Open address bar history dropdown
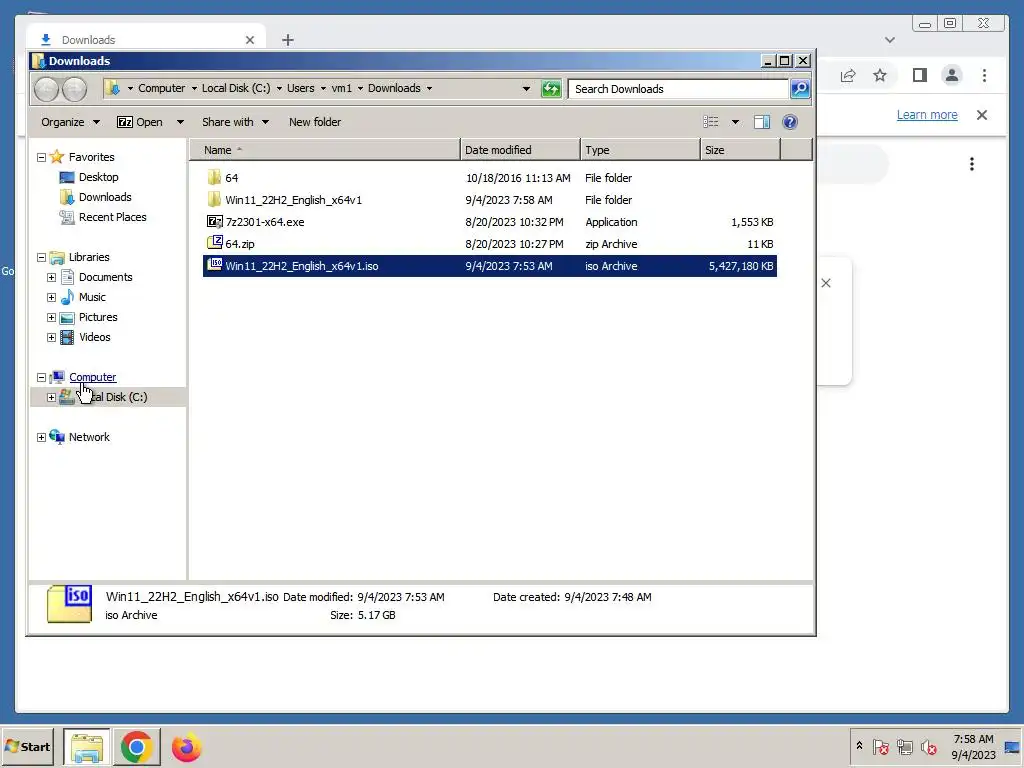The height and width of the screenshot is (768, 1024). pos(526,89)
